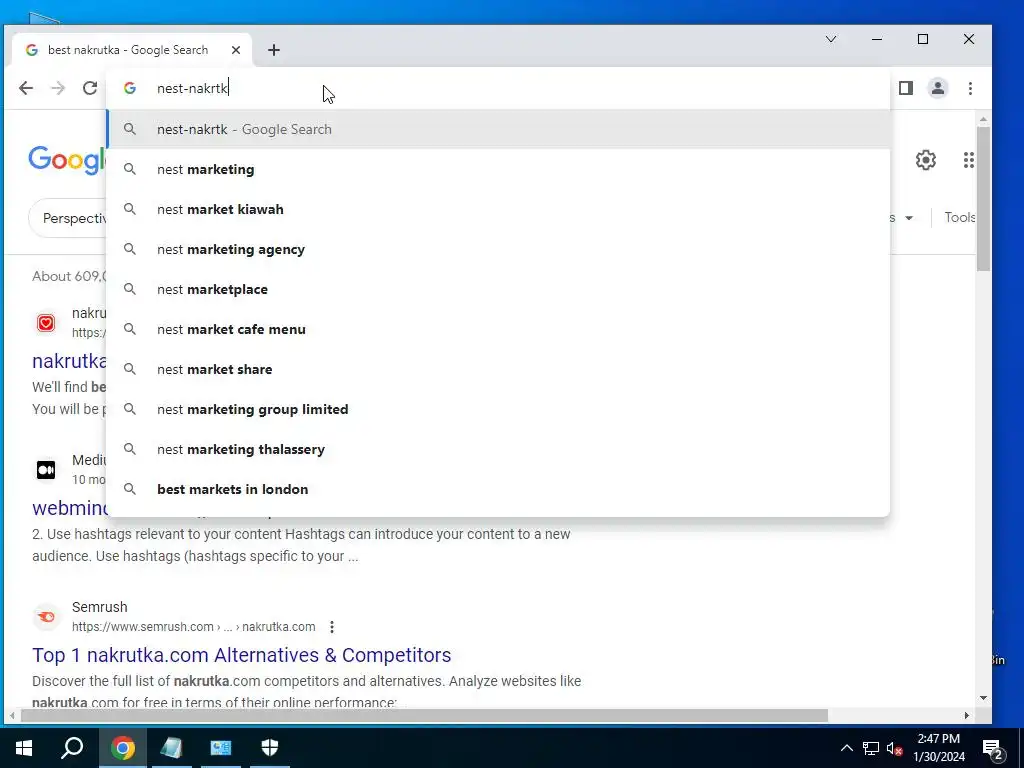
Task: Open the Chrome profile avatar
Action: click(938, 88)
